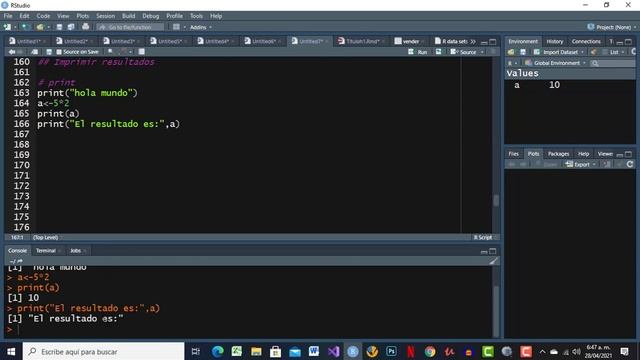
Task: Open the File menu
Action: click(8, 16)
